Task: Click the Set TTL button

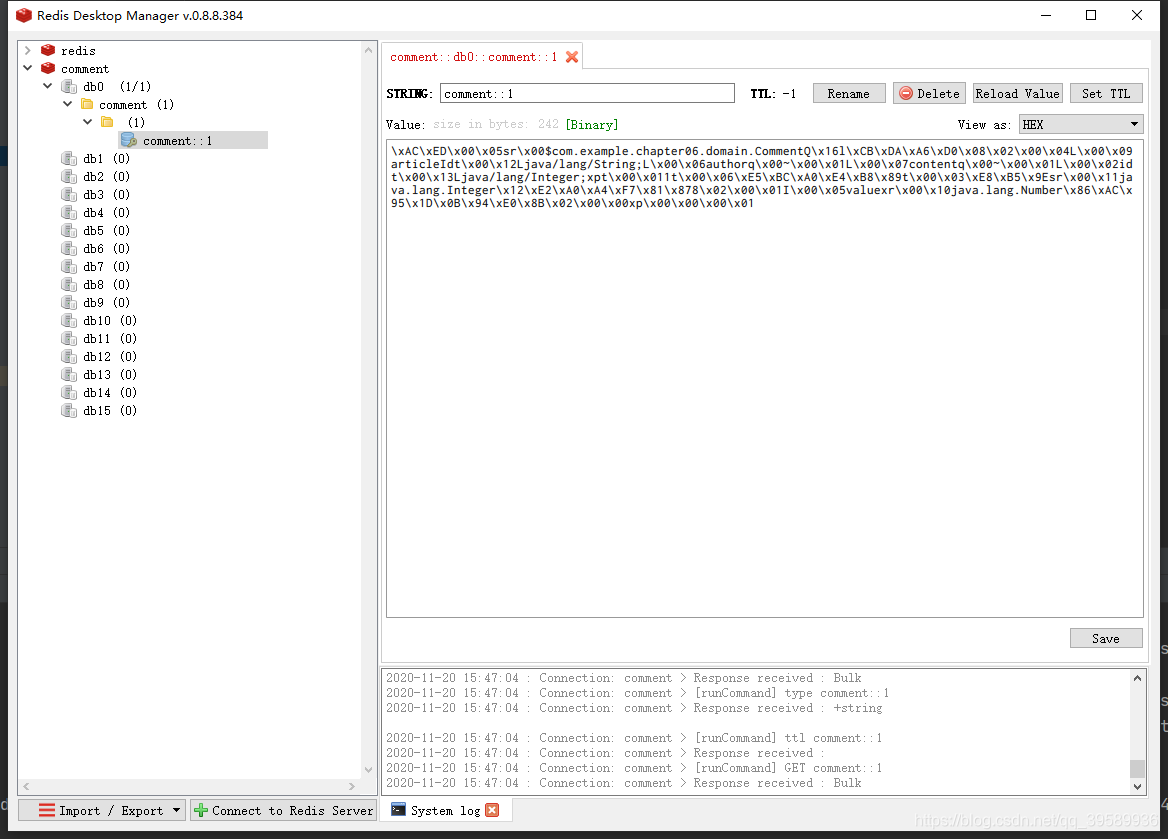Action: pos(1106,93)
